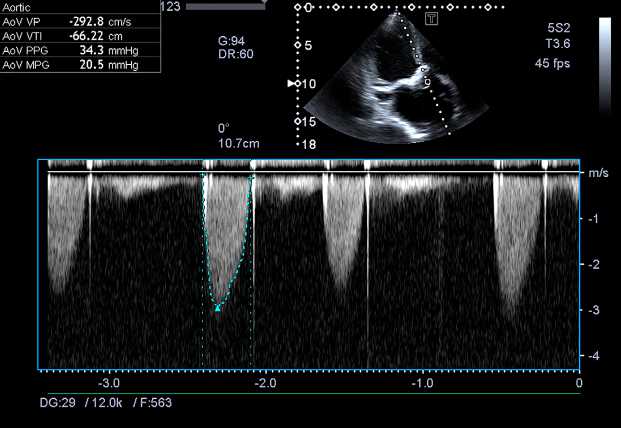The image size is (621, 428).
Task: Click the grayscale map bar
Action: tap(605, 65)
